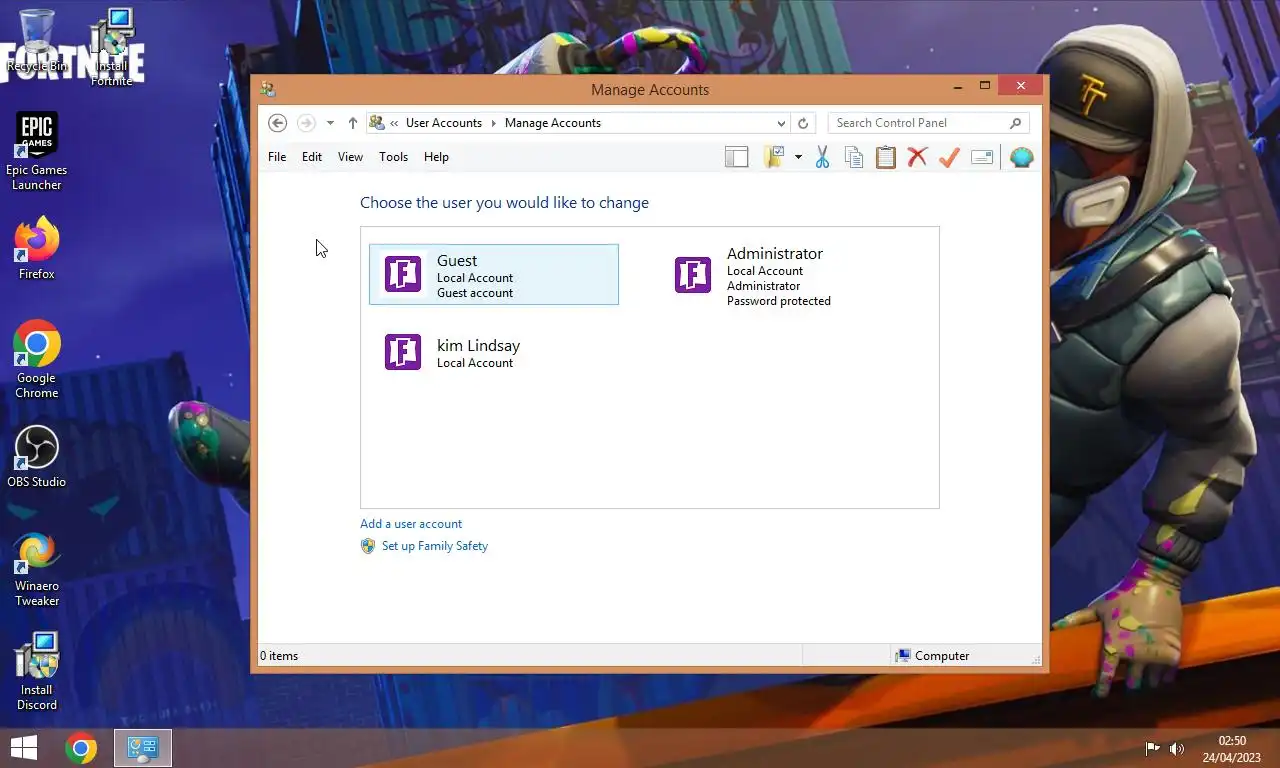Expand the address bar history dropdown
Image resolution: width=1280 pixels, height=768 pixels.
pos(781,123)
